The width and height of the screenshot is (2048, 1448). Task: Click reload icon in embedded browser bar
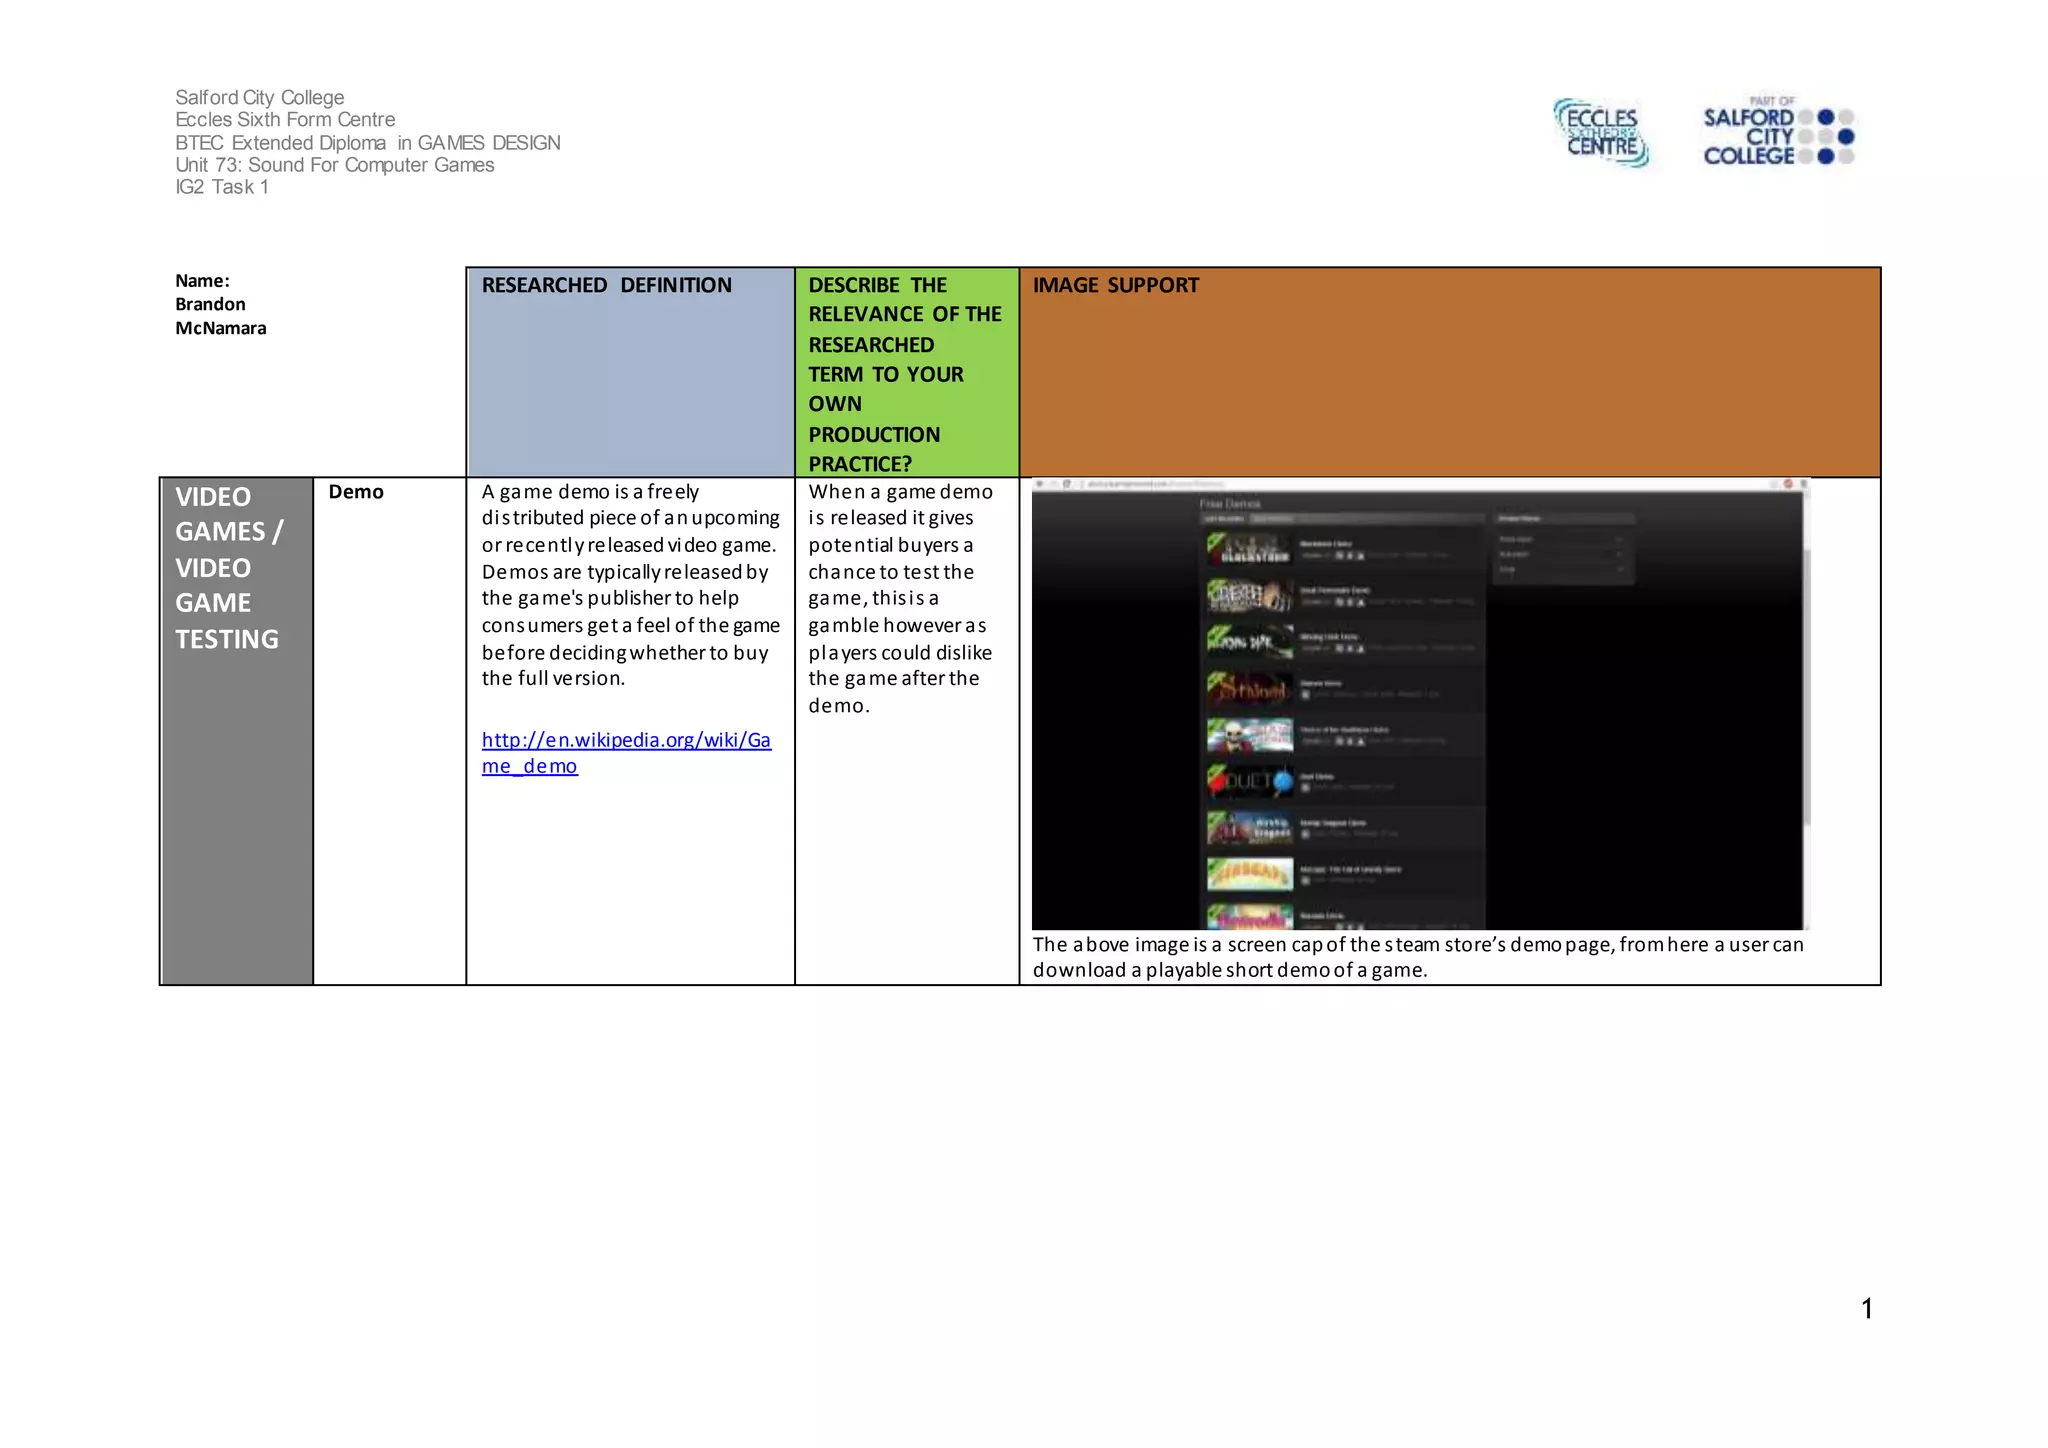point(1067,484)
